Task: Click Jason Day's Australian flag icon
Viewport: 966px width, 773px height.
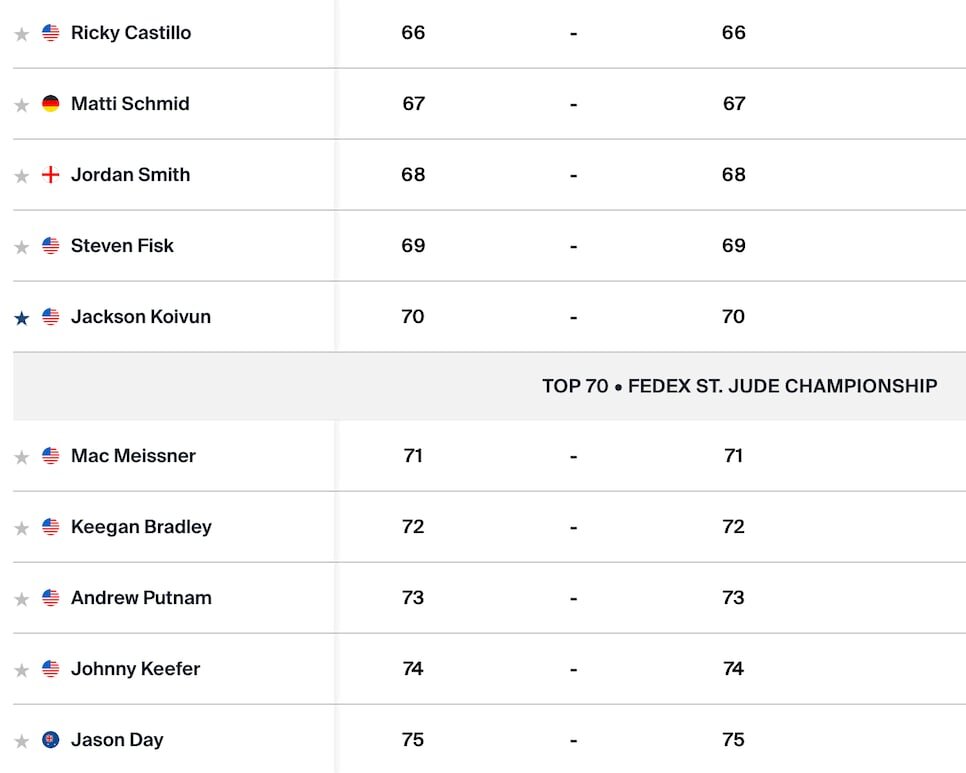Action: point(51,739)
